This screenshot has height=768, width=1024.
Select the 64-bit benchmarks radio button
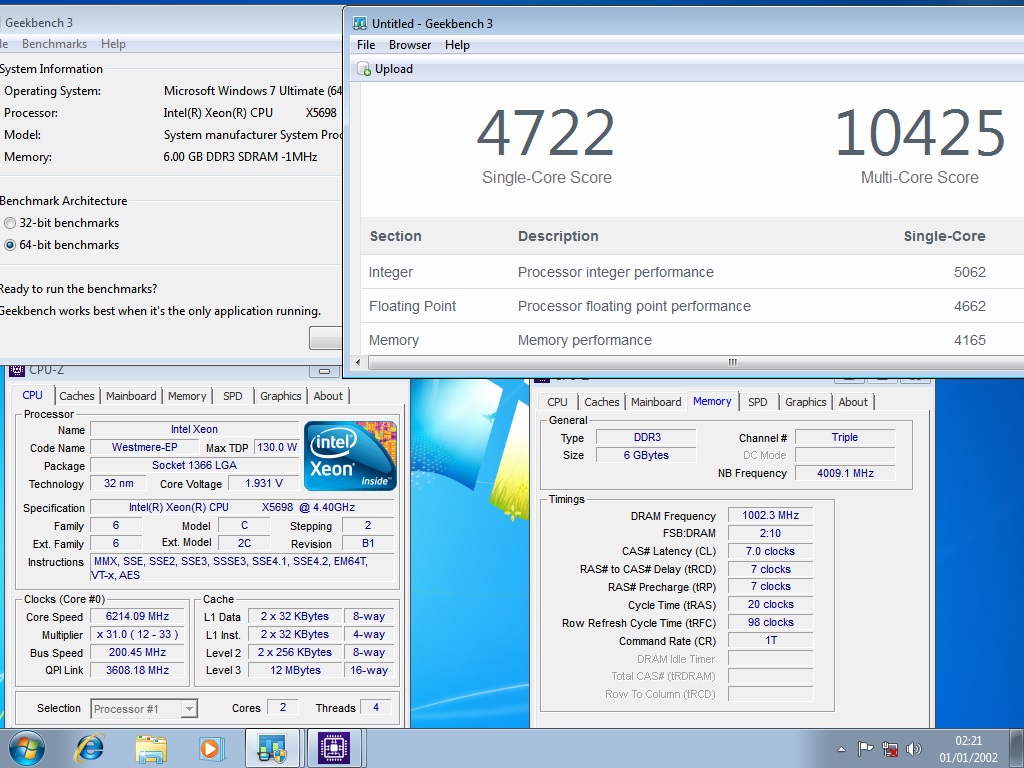[10, 245]
